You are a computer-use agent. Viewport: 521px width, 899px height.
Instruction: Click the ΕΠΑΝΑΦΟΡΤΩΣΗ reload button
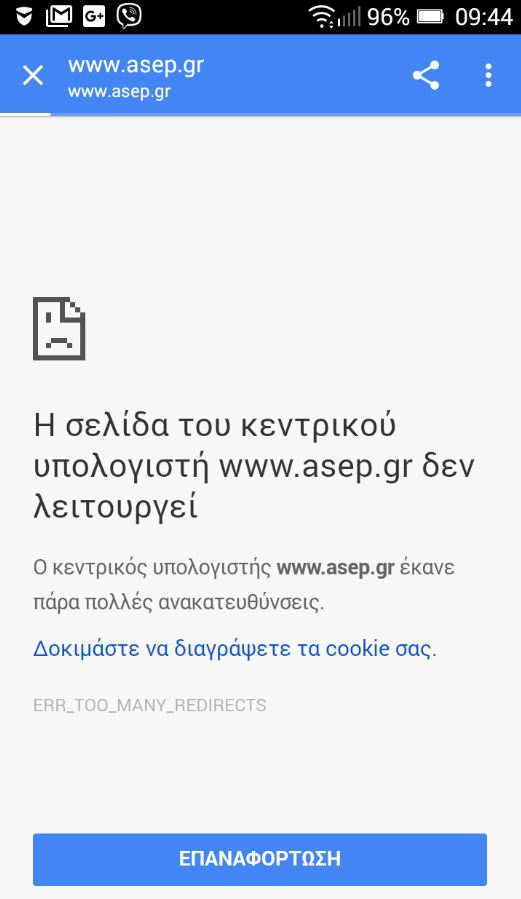point(260,859)
